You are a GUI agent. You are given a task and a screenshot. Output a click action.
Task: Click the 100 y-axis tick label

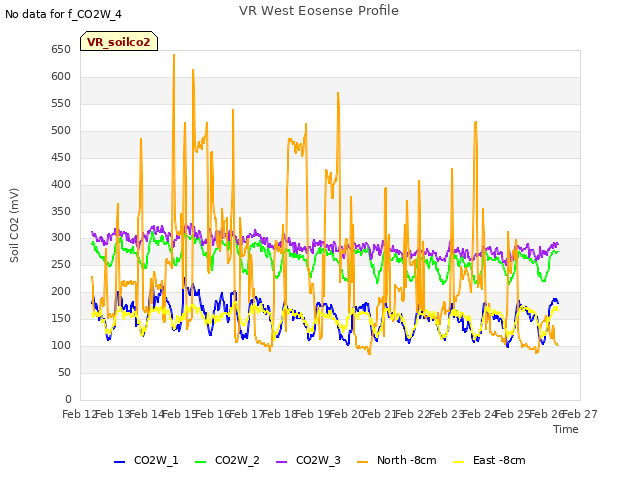tap(61, 345)
